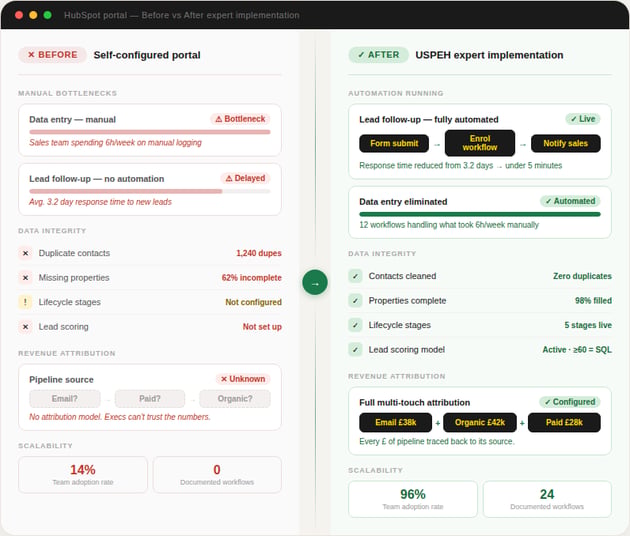The width and height of the screenshot is (630, 536).
Task: Click the 'Active · ≥60 = SQL' value
Action: coord(577,350)
